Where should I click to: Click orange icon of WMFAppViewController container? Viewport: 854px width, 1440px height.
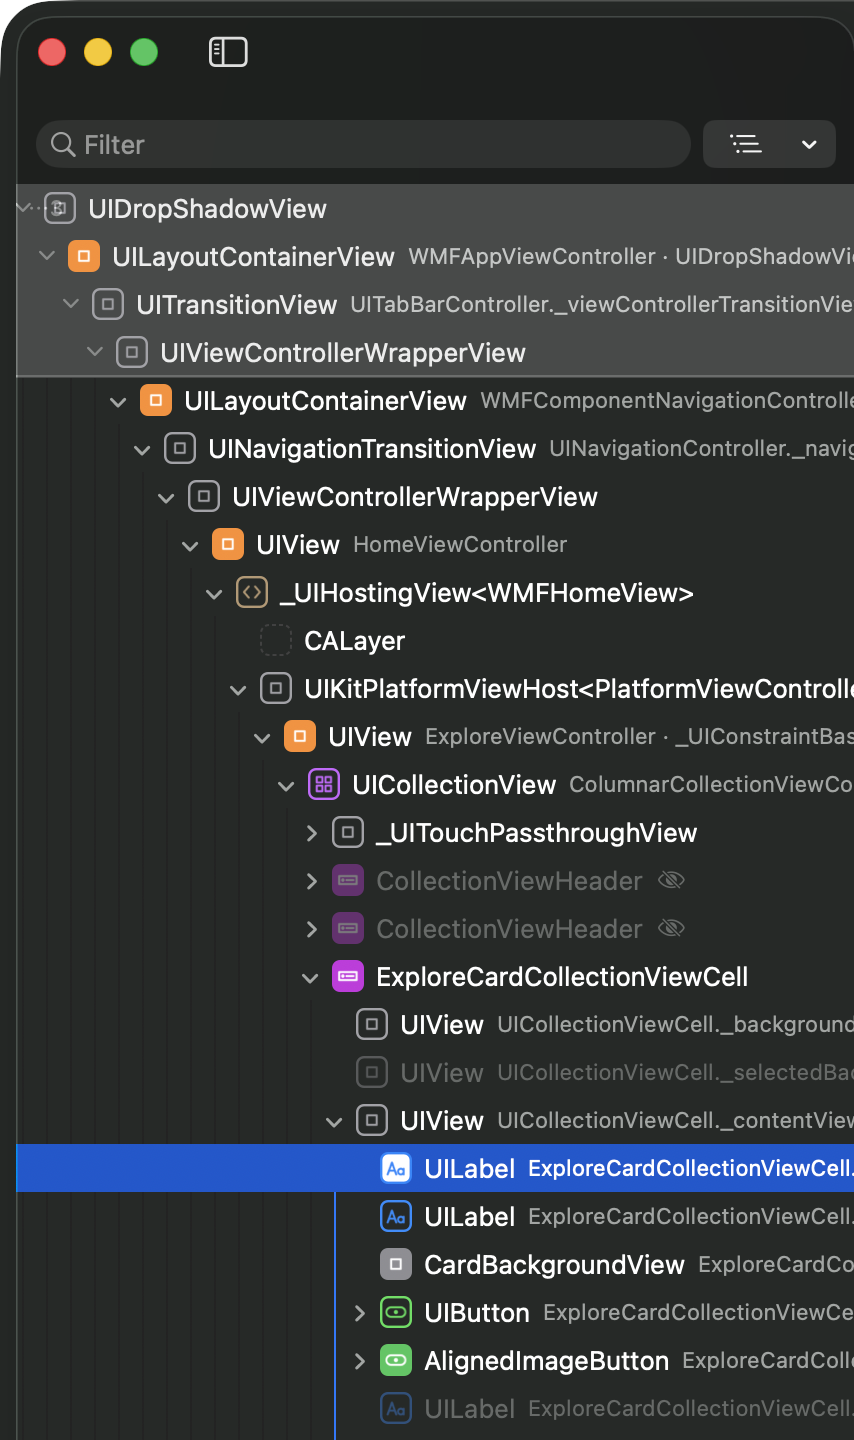(x=84, y=256)
